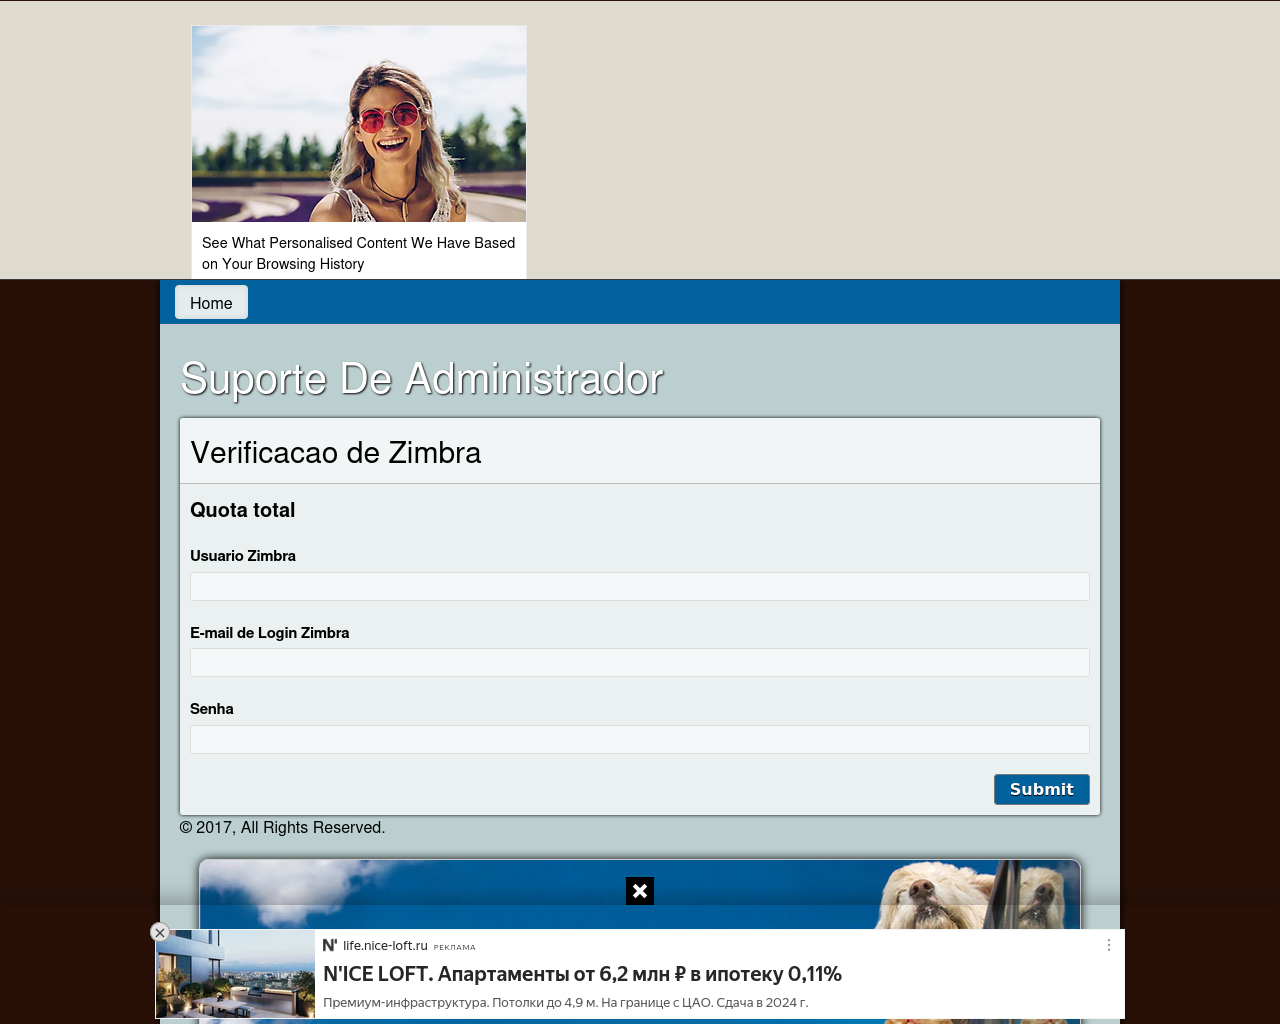Open the personalised content ad caption link
Viewport: 1280px width, 1024px height.
(x=359, y=253)
